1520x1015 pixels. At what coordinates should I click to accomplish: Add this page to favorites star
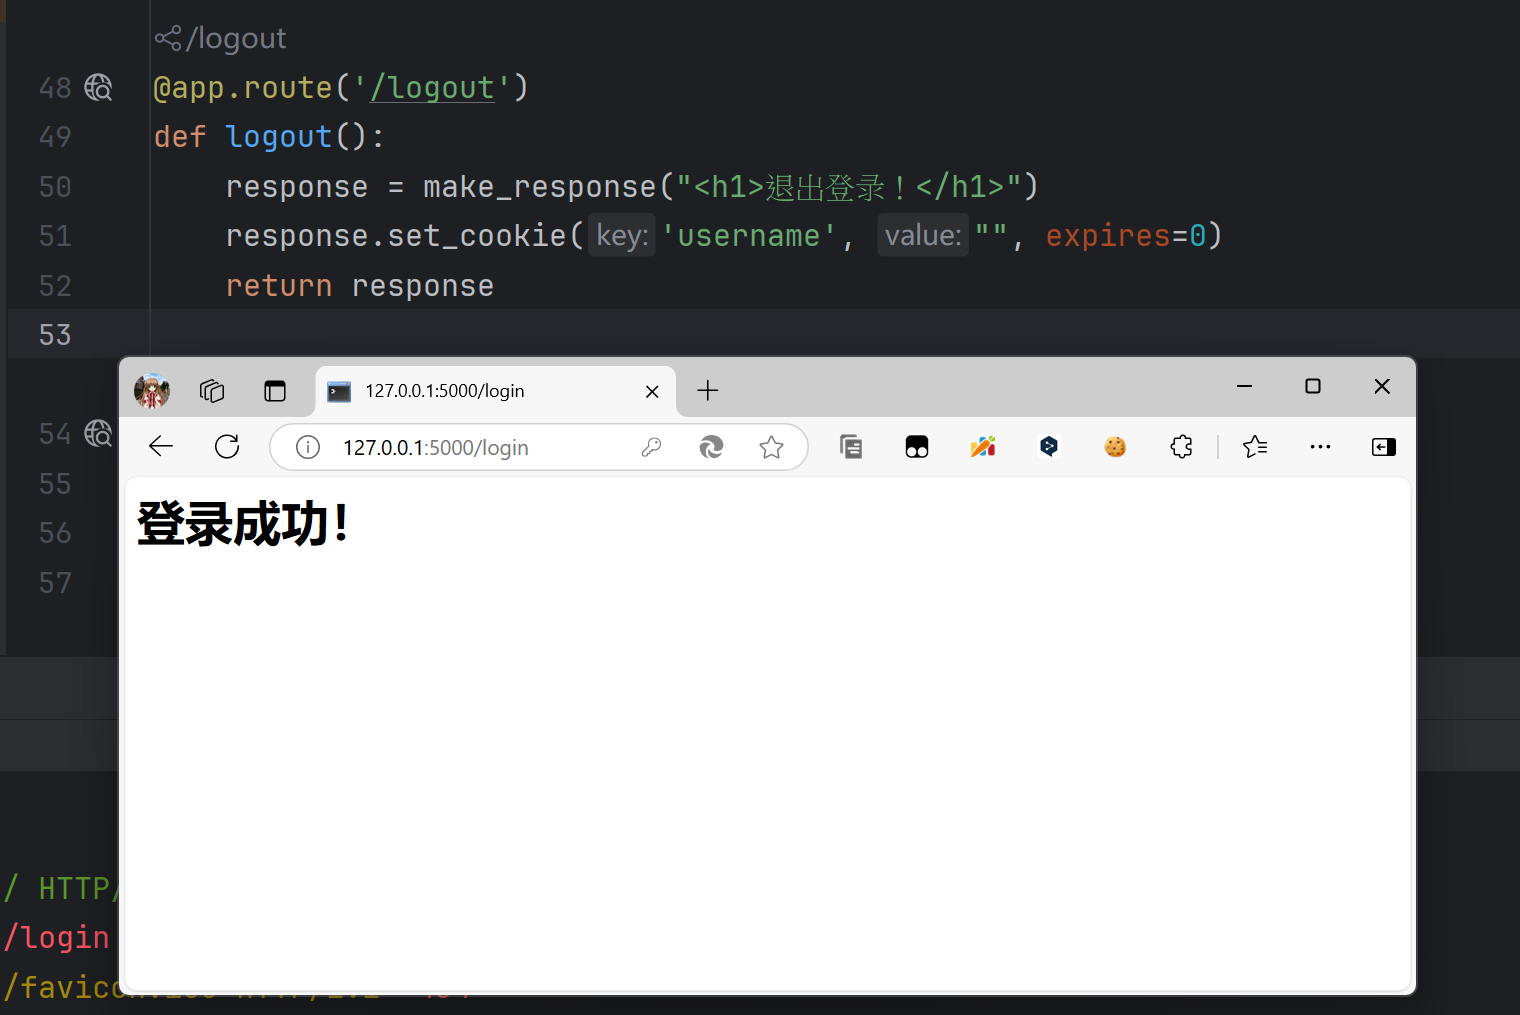(x=771, y=447)
